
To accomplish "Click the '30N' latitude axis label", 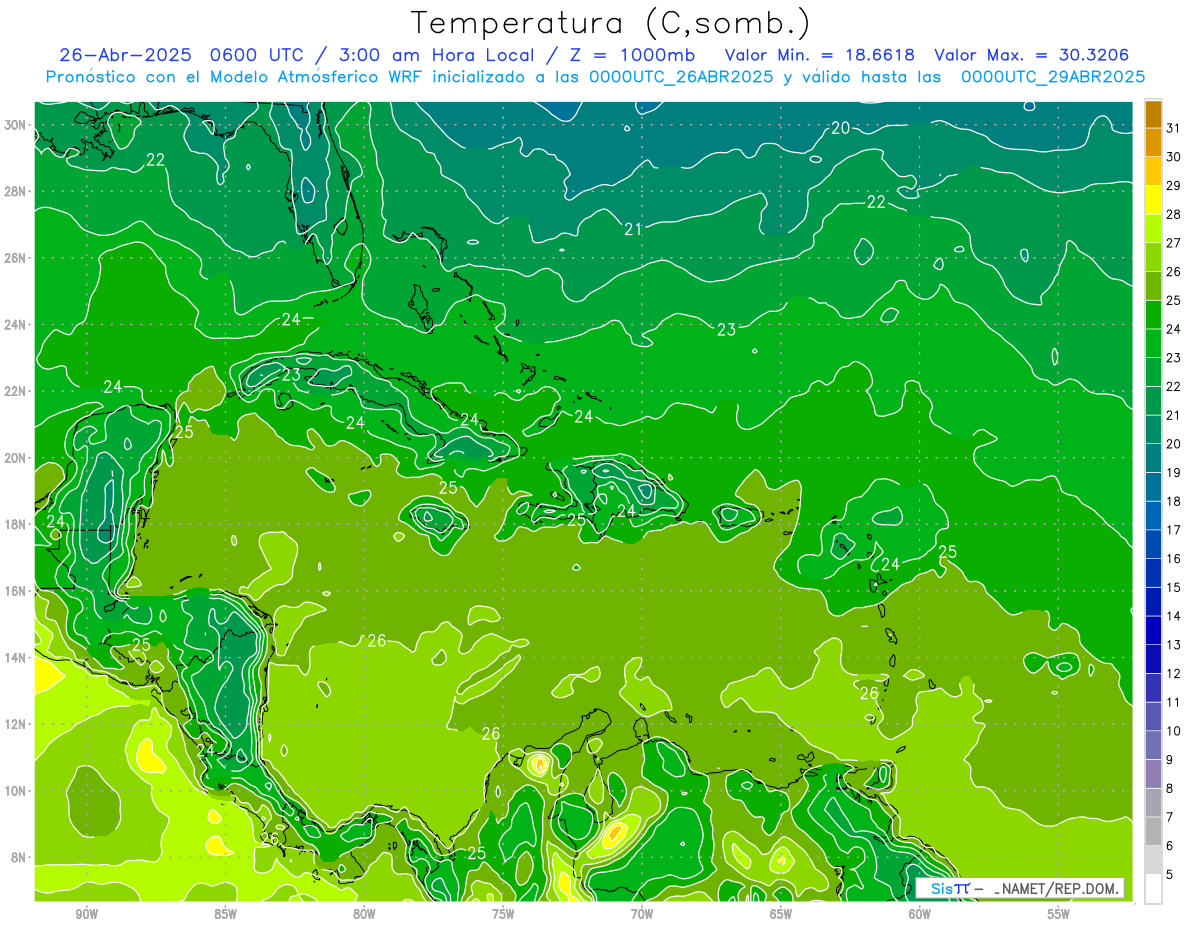I will [15, 125].
